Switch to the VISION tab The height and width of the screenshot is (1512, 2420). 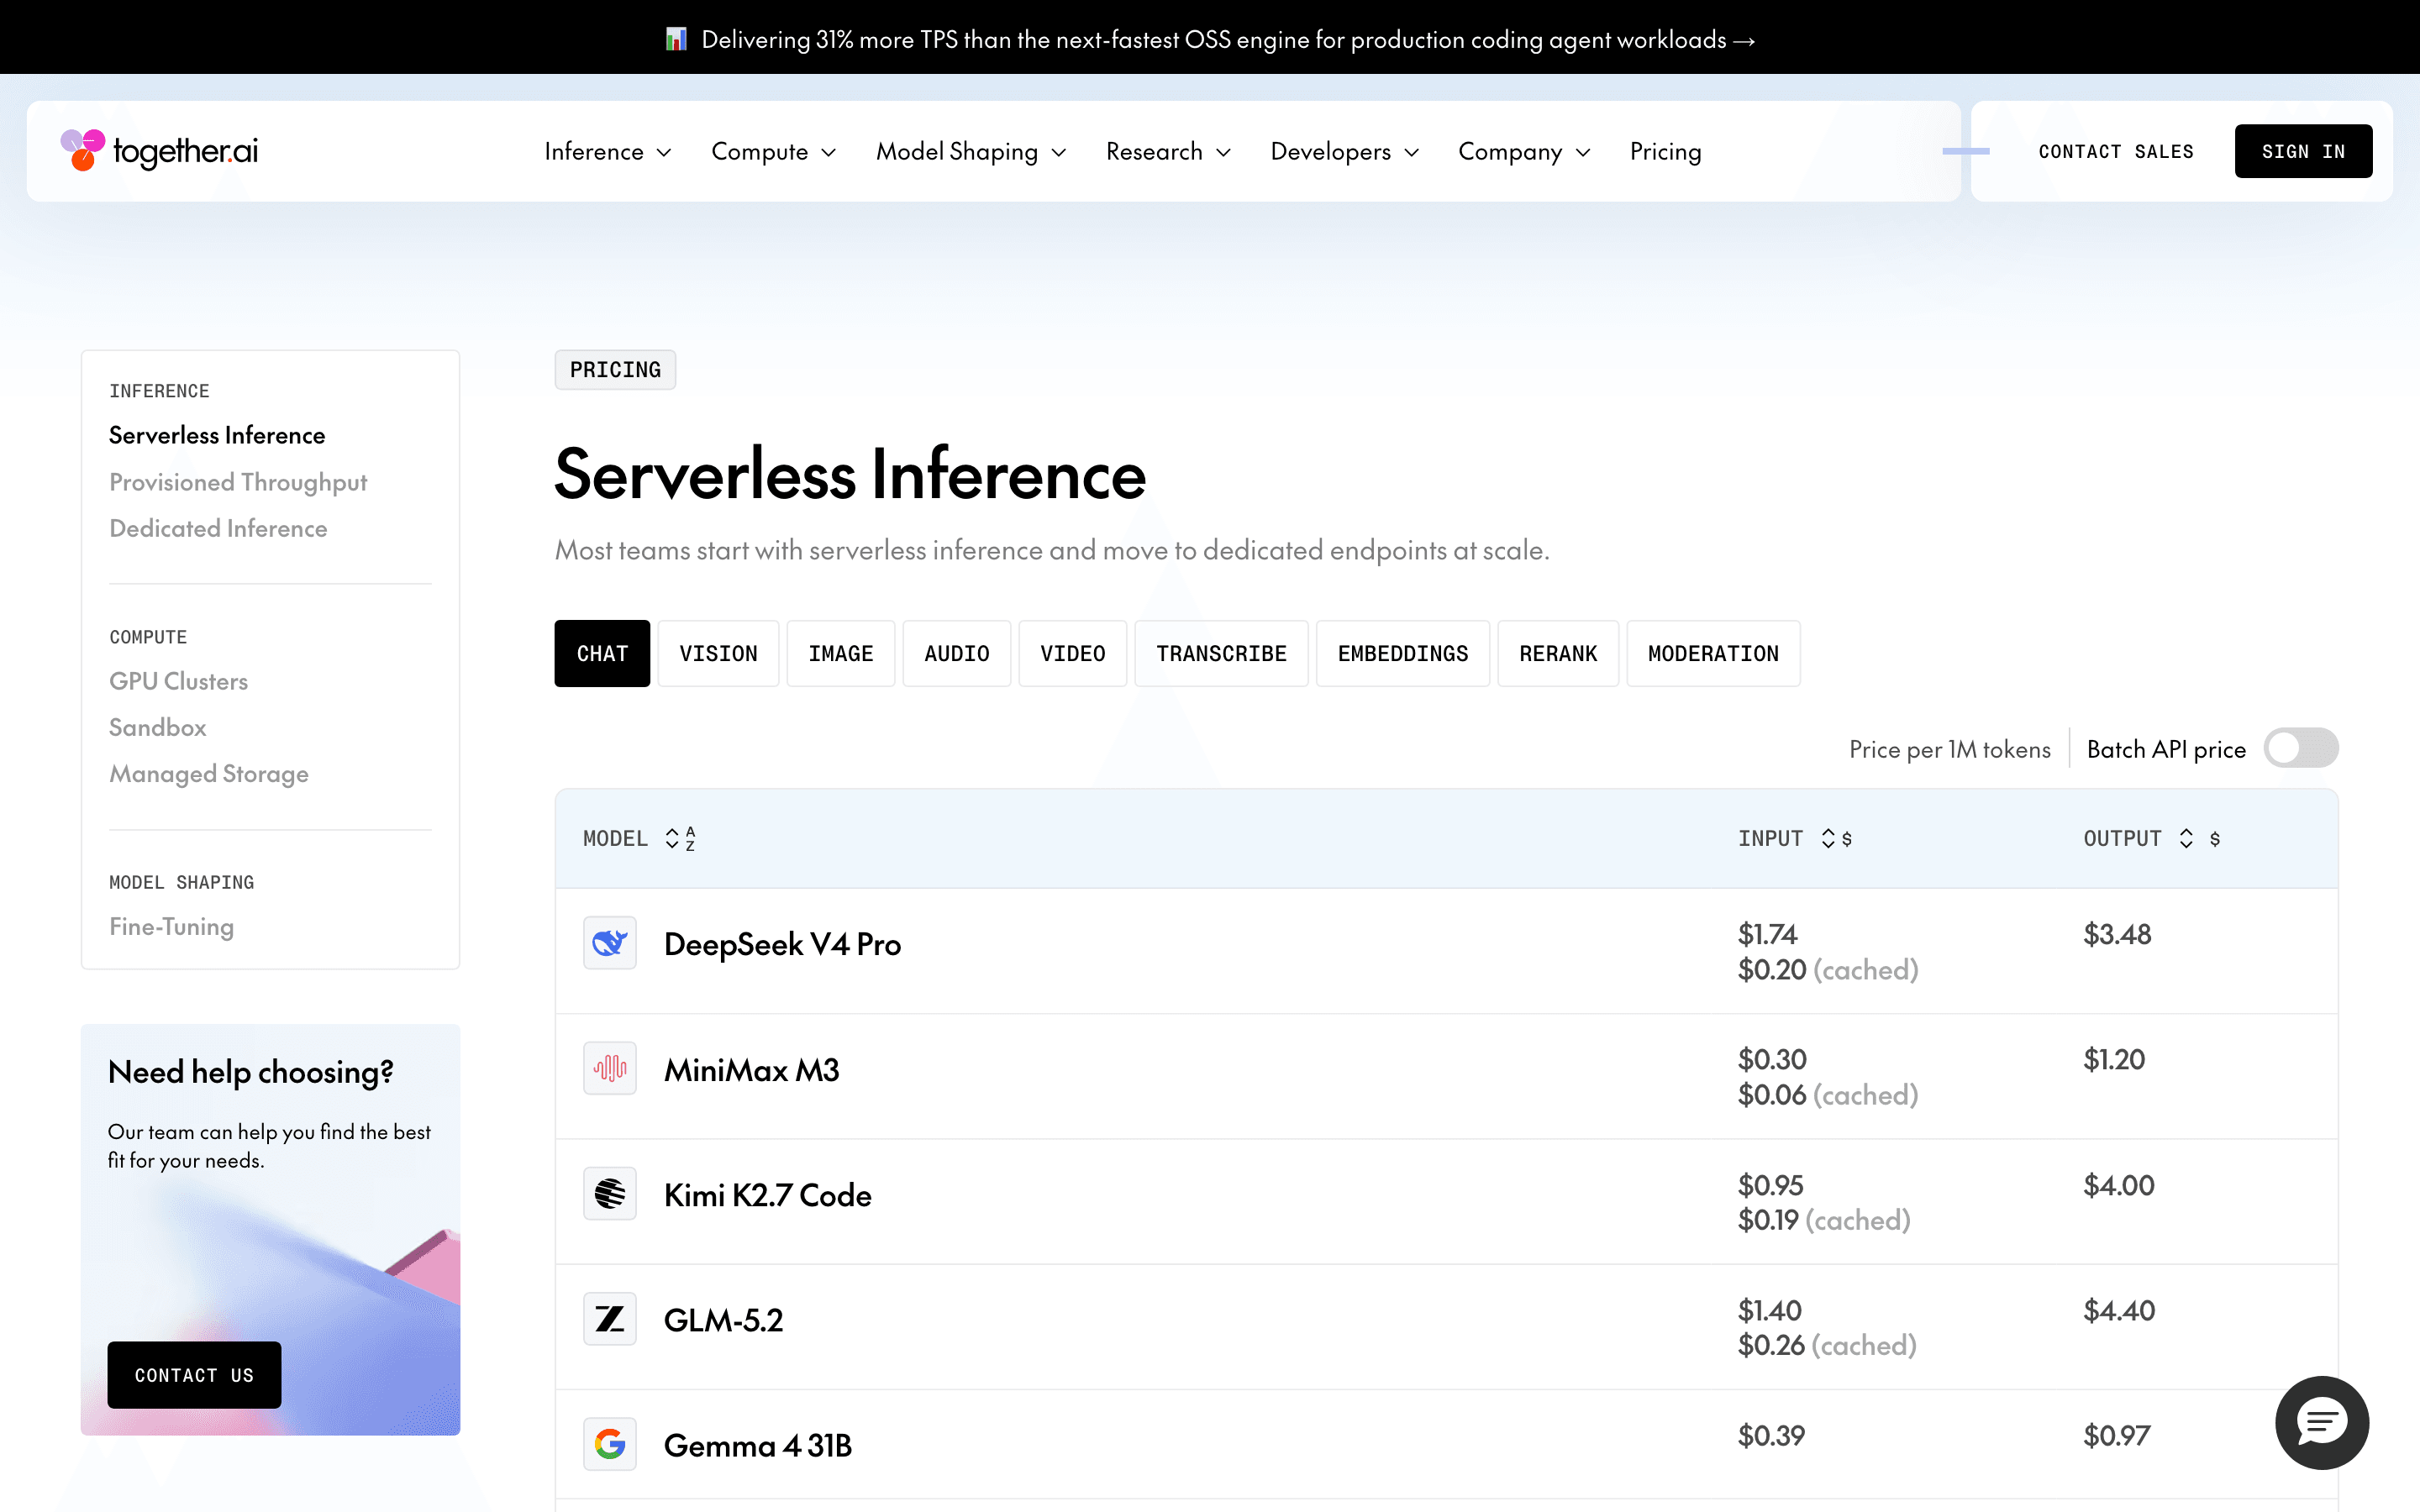(718, 653)
